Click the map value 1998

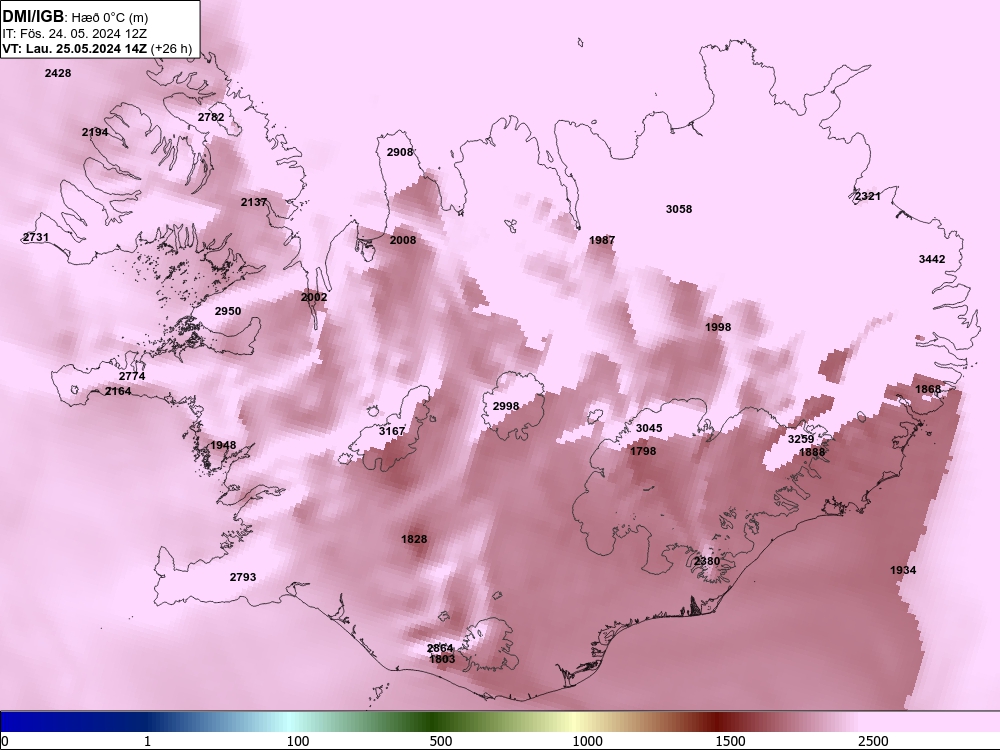click(x=718, y=327)
